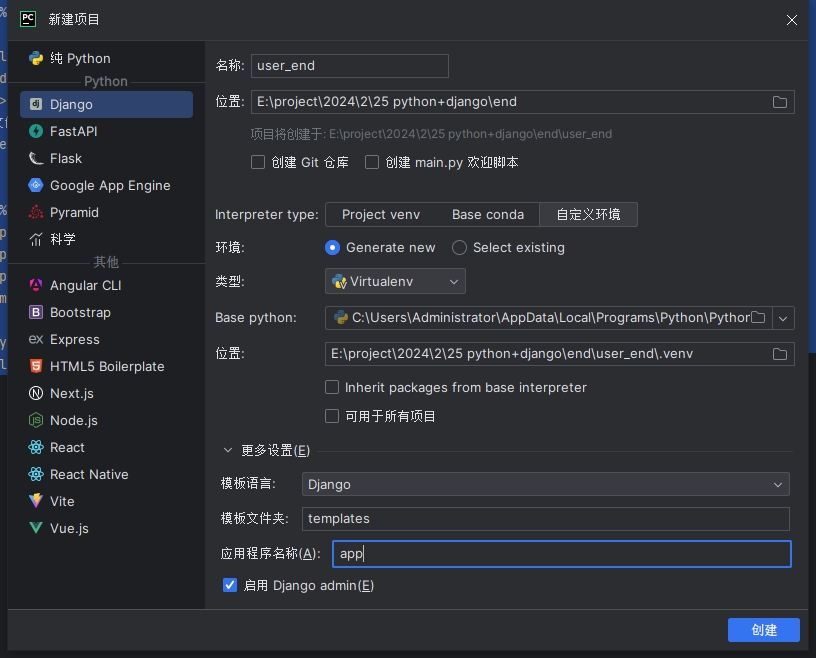Pick the React atom icon

coord(36,447)
